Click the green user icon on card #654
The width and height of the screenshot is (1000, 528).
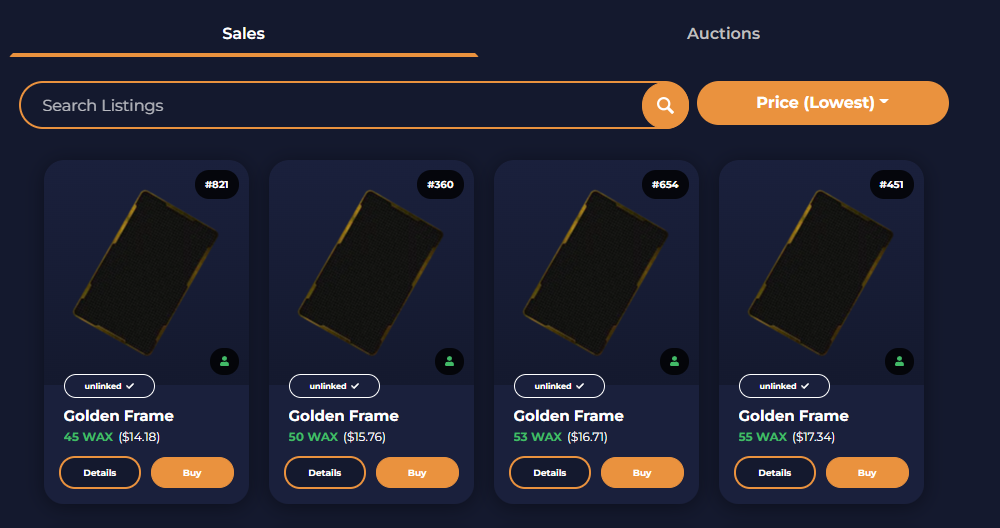pyautogui.click(x=674, y=362)
